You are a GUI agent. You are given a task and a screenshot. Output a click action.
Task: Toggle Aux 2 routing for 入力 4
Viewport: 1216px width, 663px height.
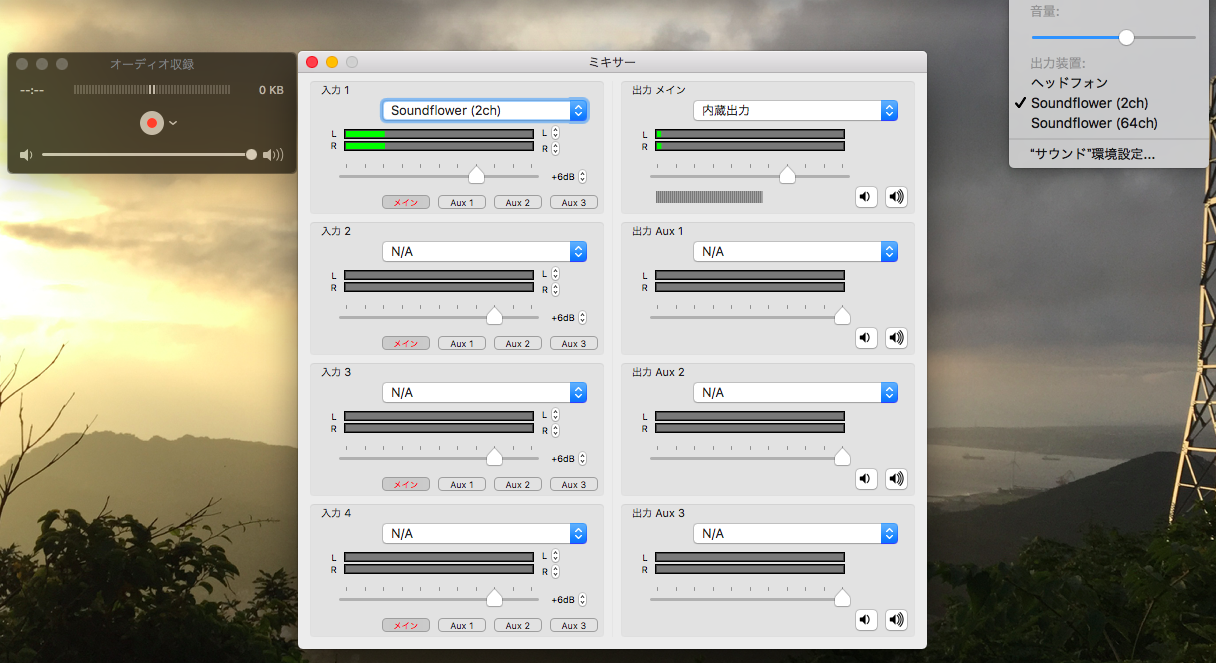[x=518, y=625]
